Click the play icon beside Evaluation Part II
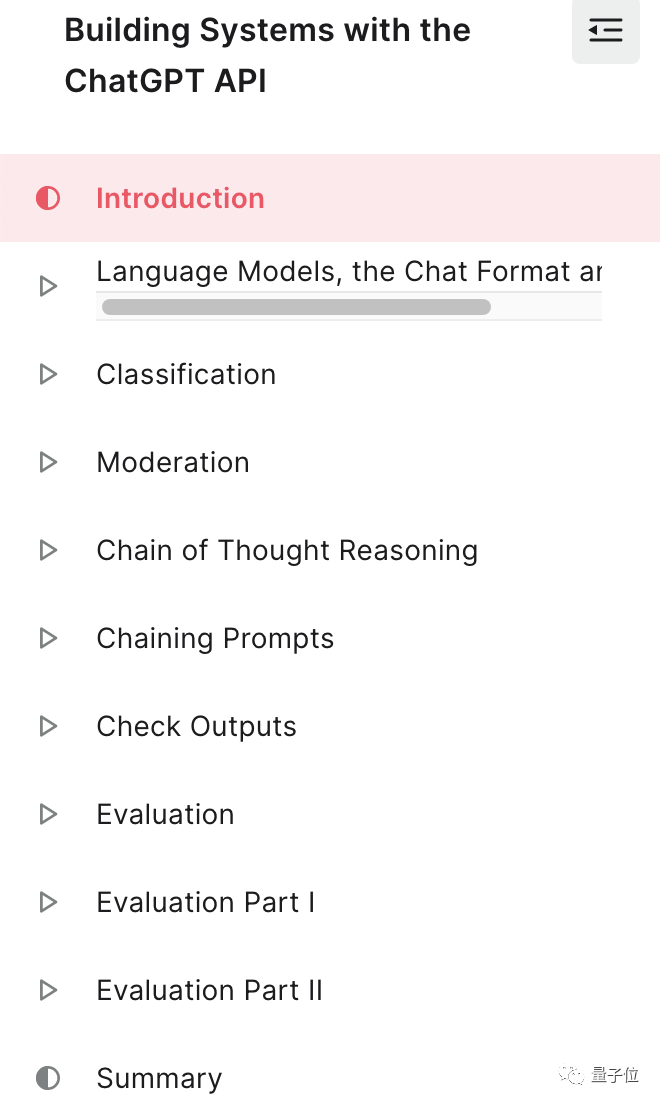 (48, 990)
